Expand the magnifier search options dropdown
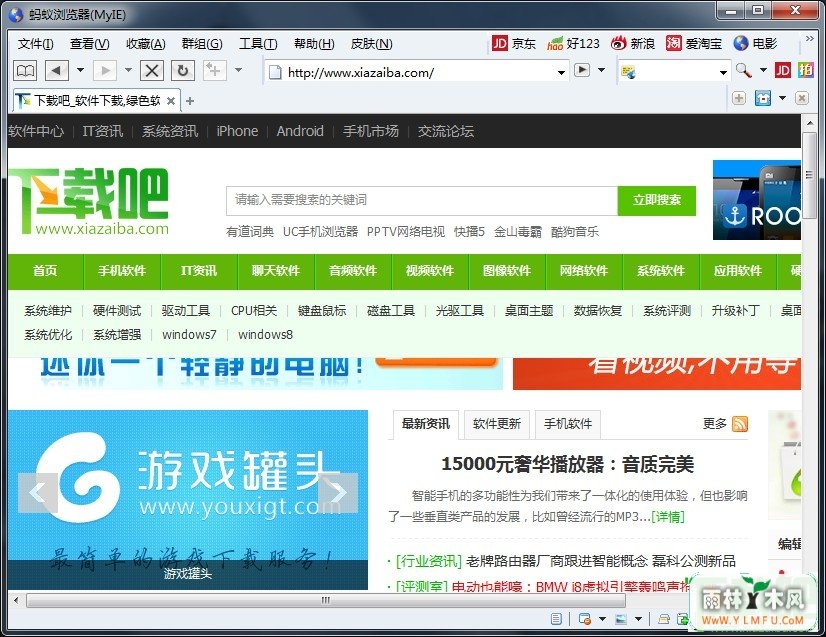This screenshot has width=826, height=637. (x=763, y=70)
